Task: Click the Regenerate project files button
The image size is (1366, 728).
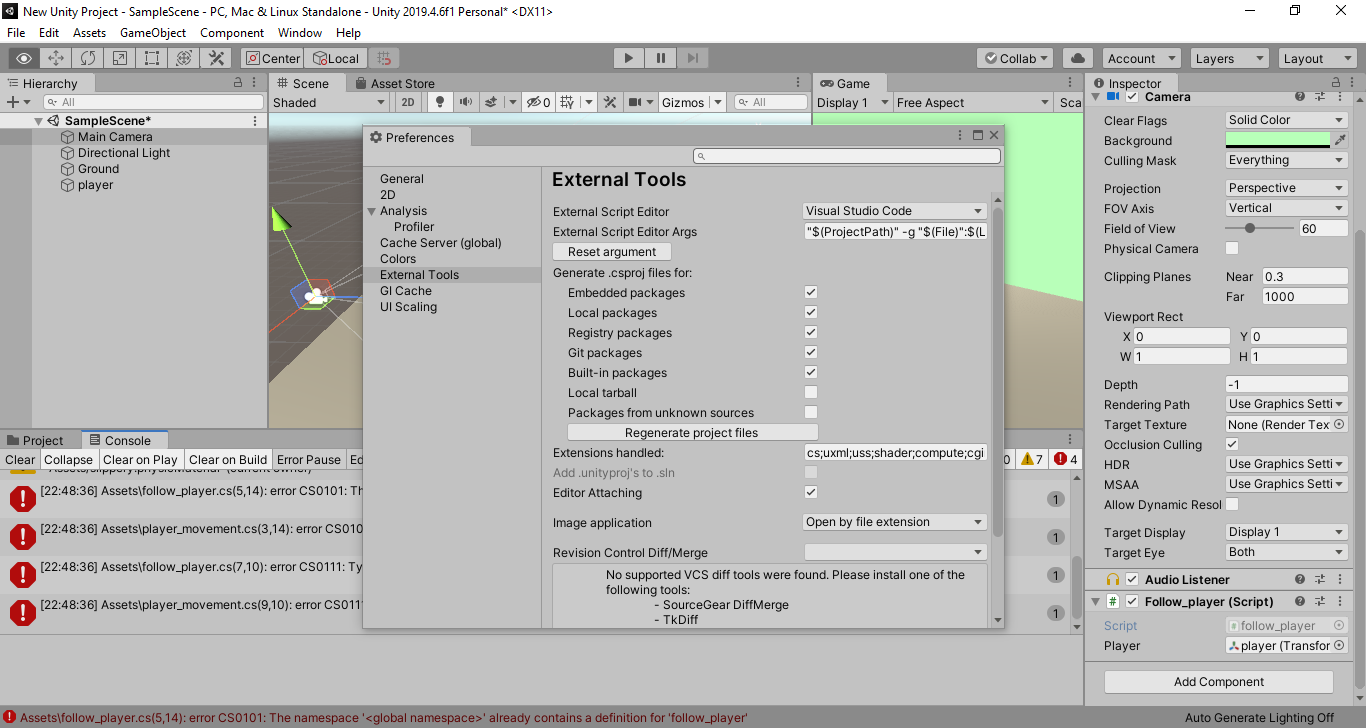Action: click(x=692, y=432)
